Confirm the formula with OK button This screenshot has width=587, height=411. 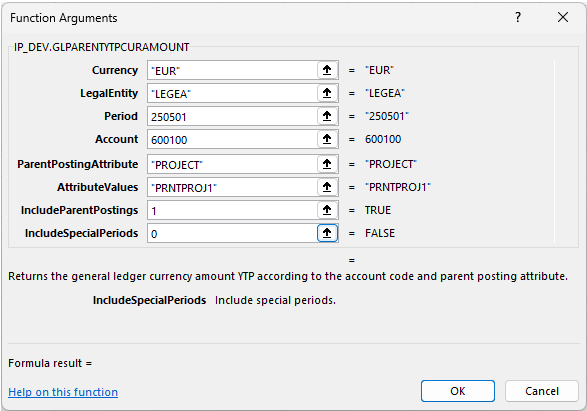pos(457,391)
